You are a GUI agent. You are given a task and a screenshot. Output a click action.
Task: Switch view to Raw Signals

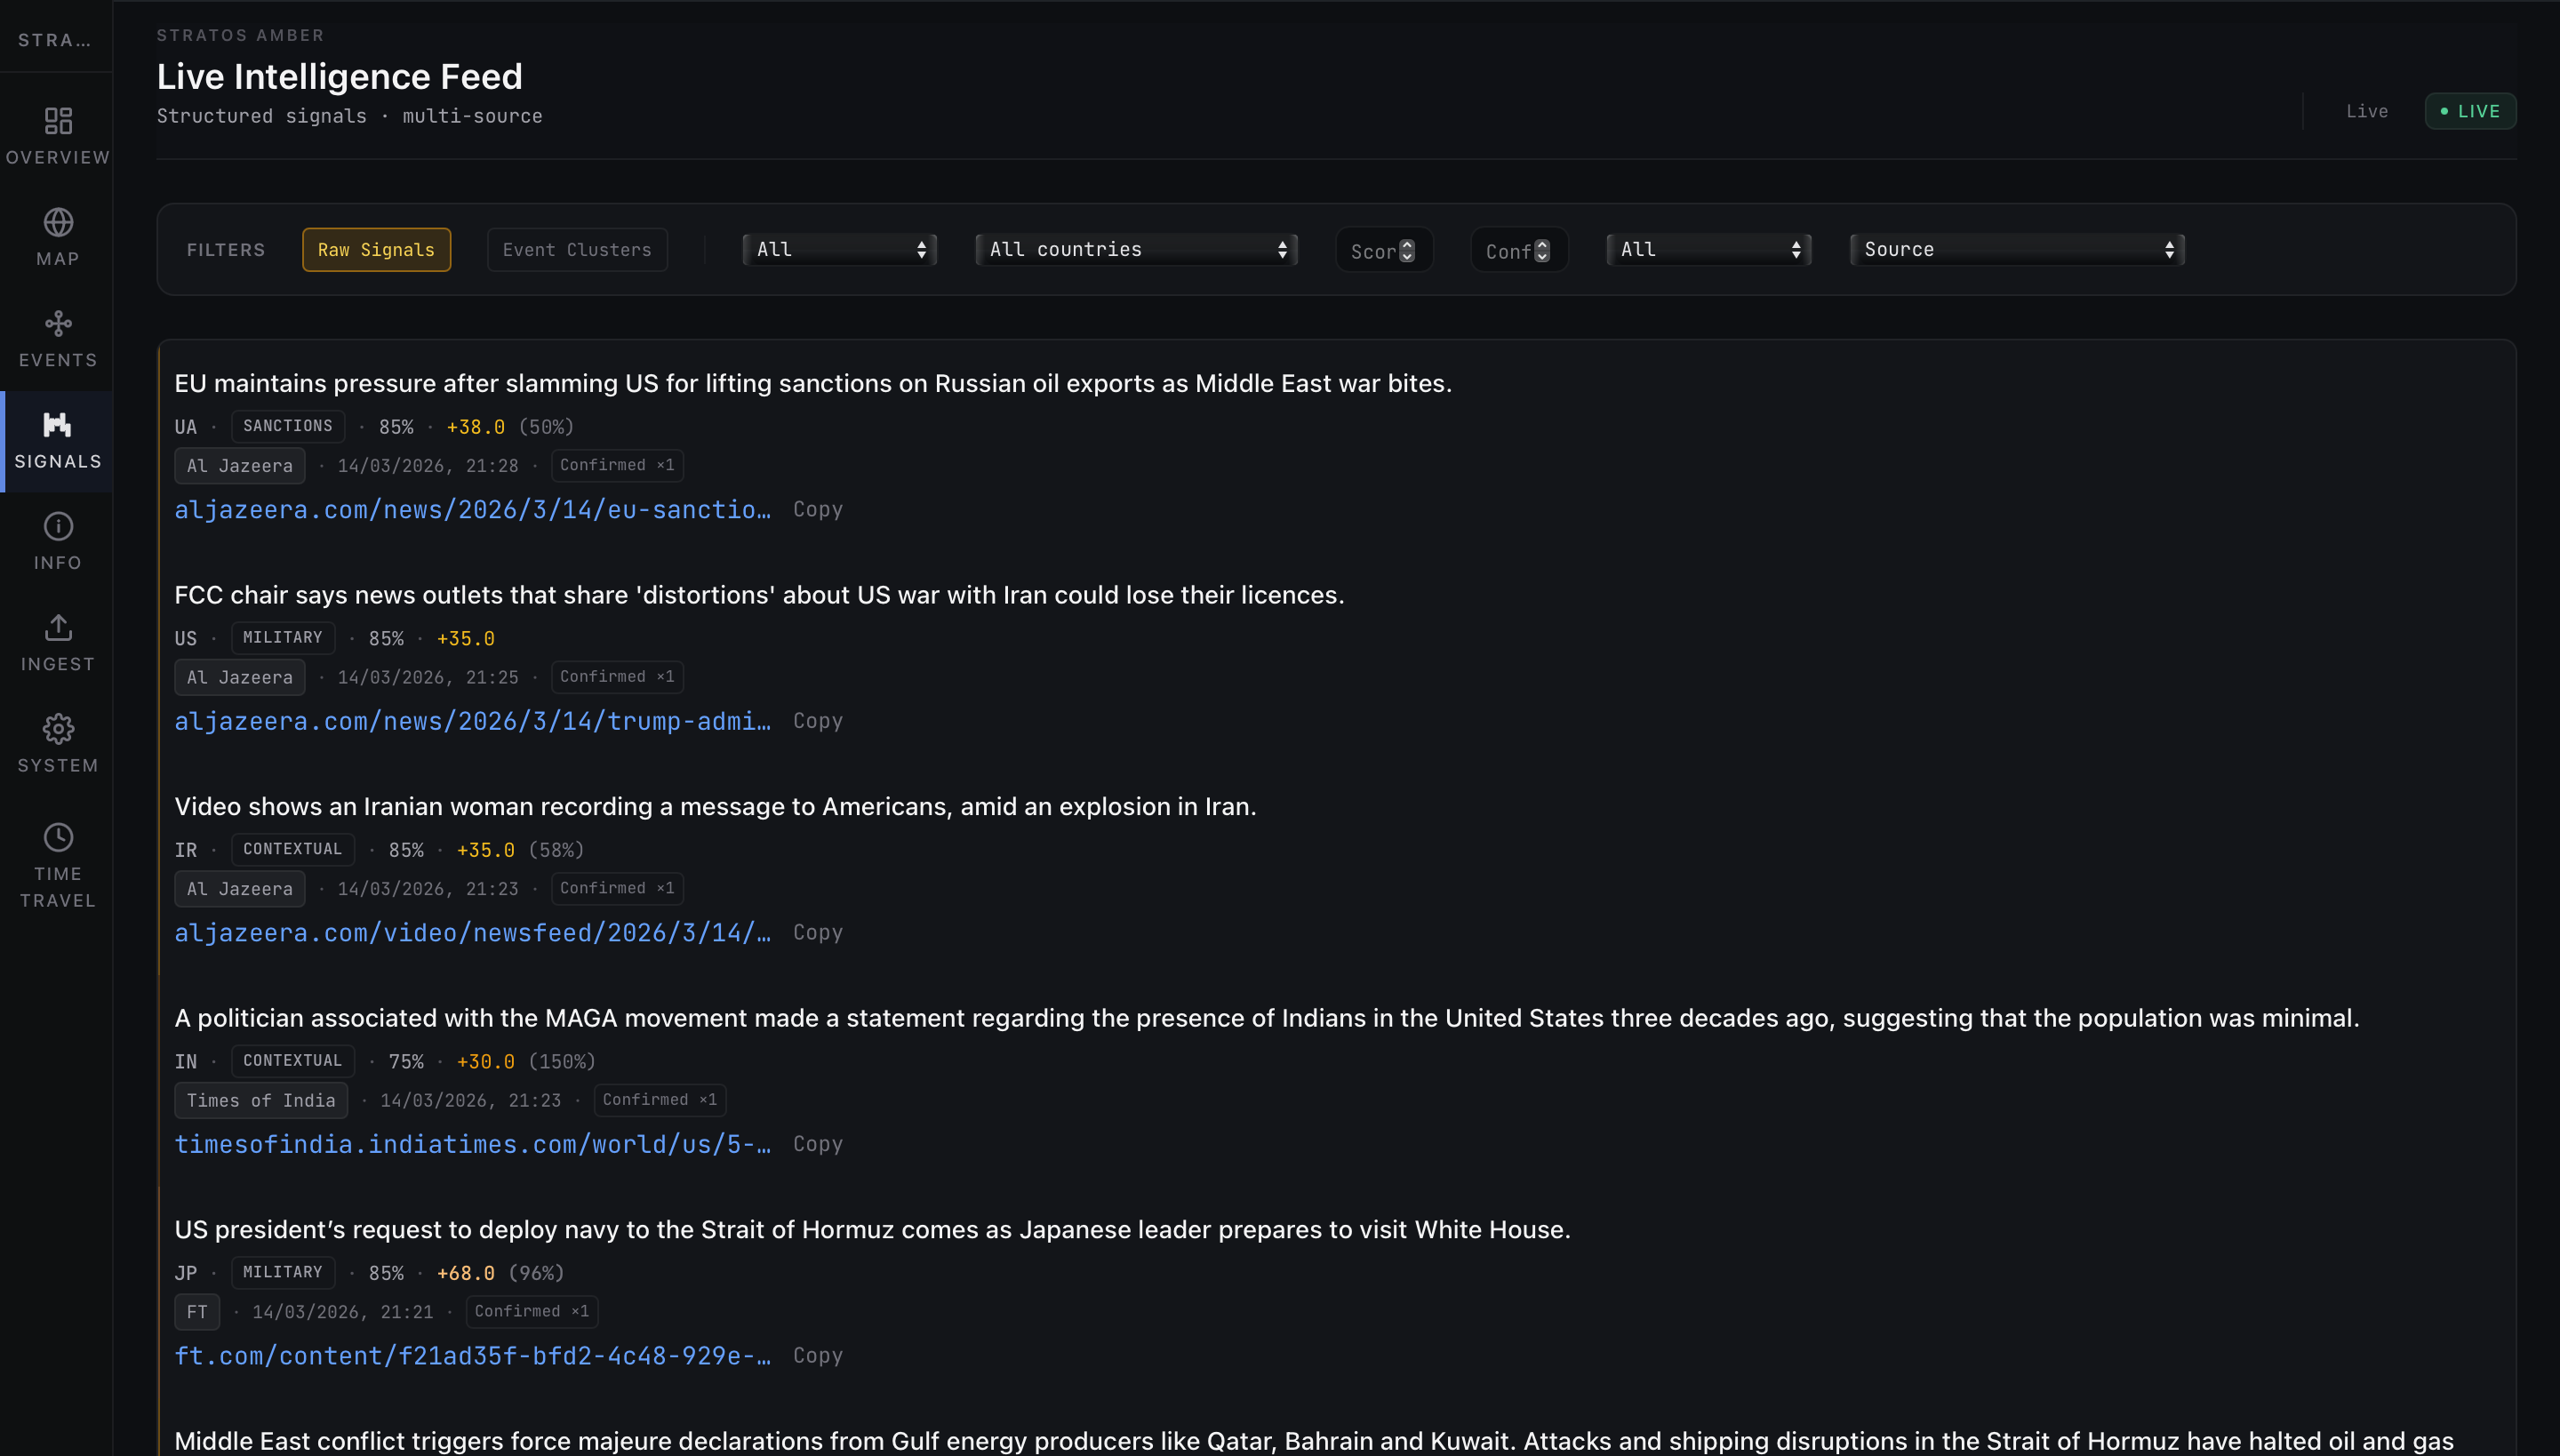(x=376, y=250)
